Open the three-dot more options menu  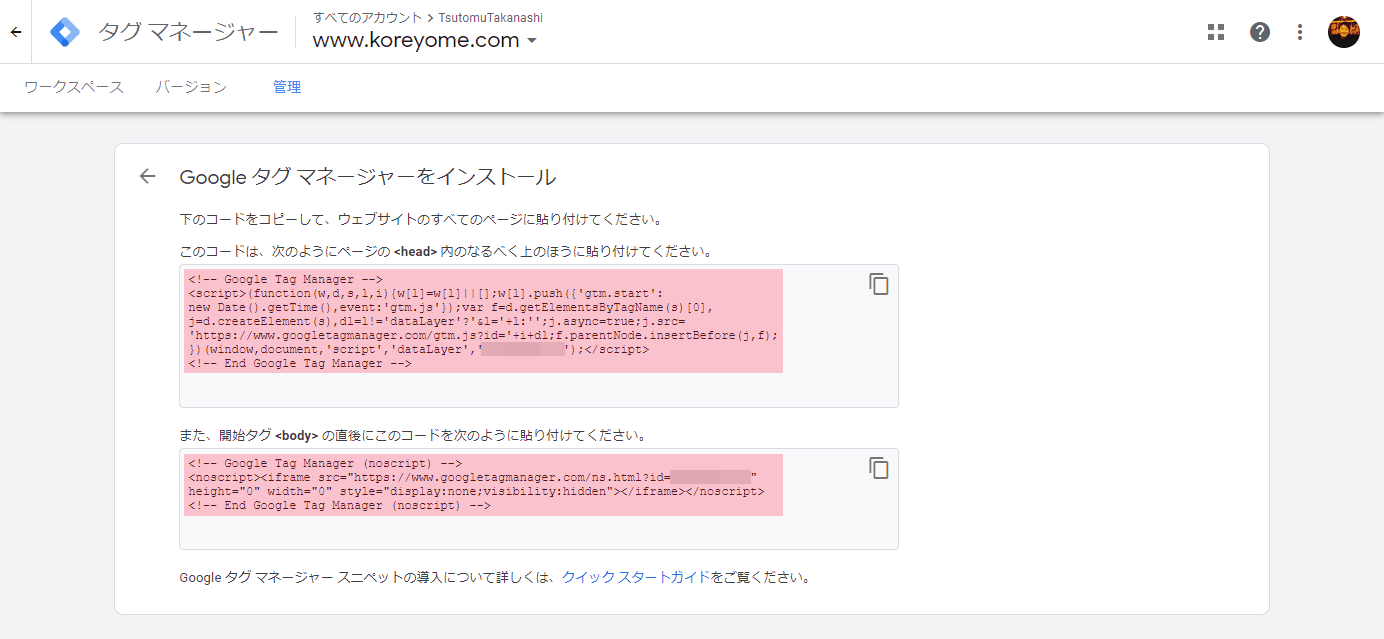1300,32
